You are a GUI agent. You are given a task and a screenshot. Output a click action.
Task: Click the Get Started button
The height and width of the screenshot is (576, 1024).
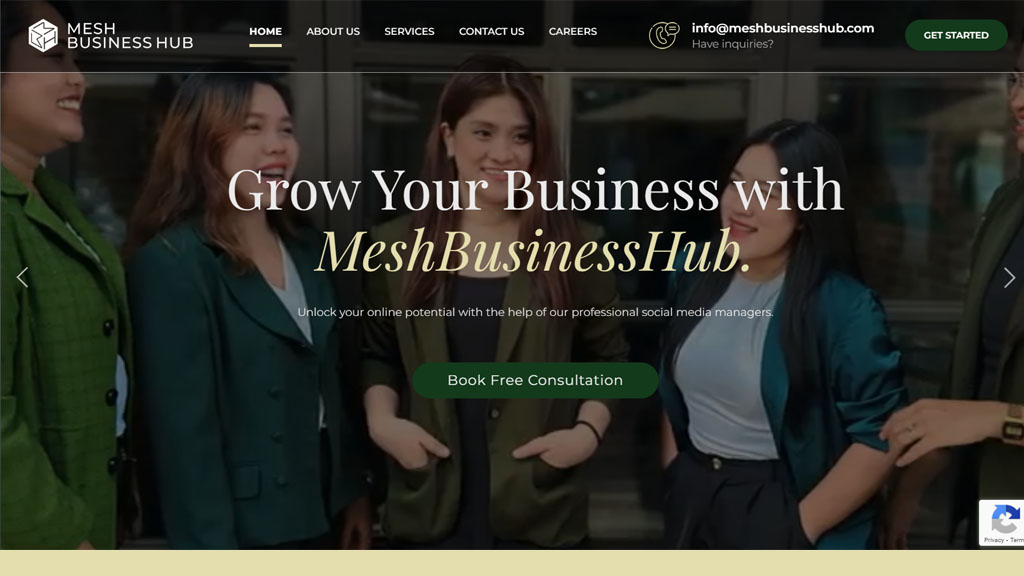point(956,35)
